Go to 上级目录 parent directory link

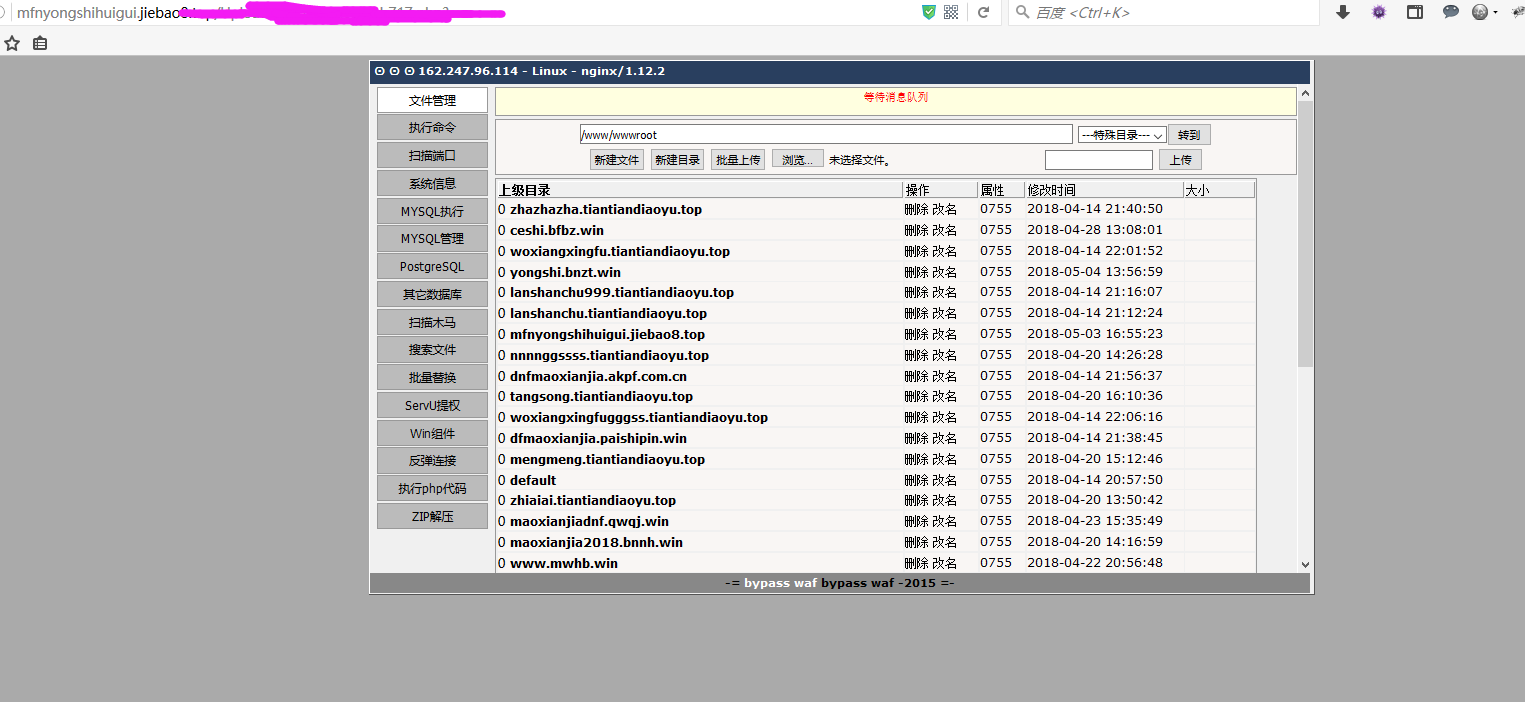click(x=524, y=190)
